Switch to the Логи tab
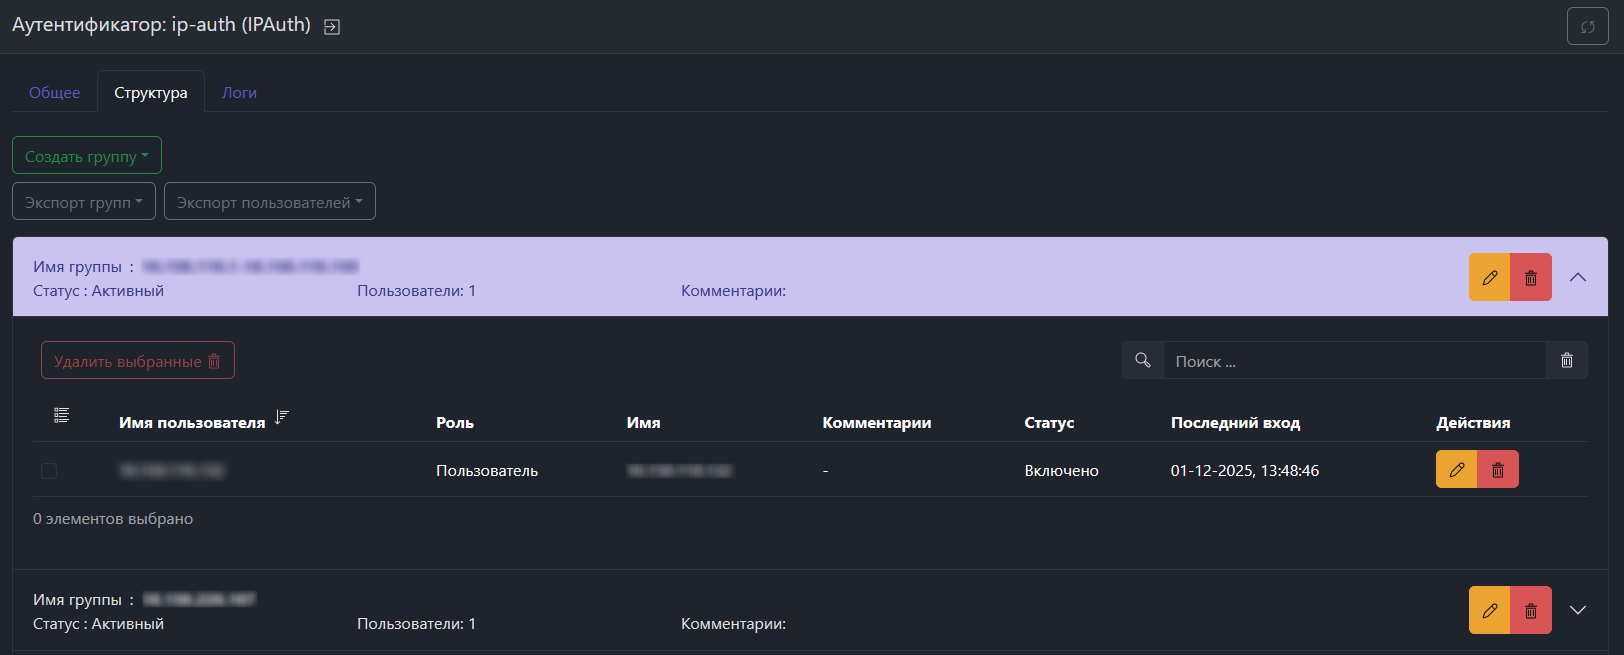This screenshot has height=655, width=1624. click(x=239, y=92)
